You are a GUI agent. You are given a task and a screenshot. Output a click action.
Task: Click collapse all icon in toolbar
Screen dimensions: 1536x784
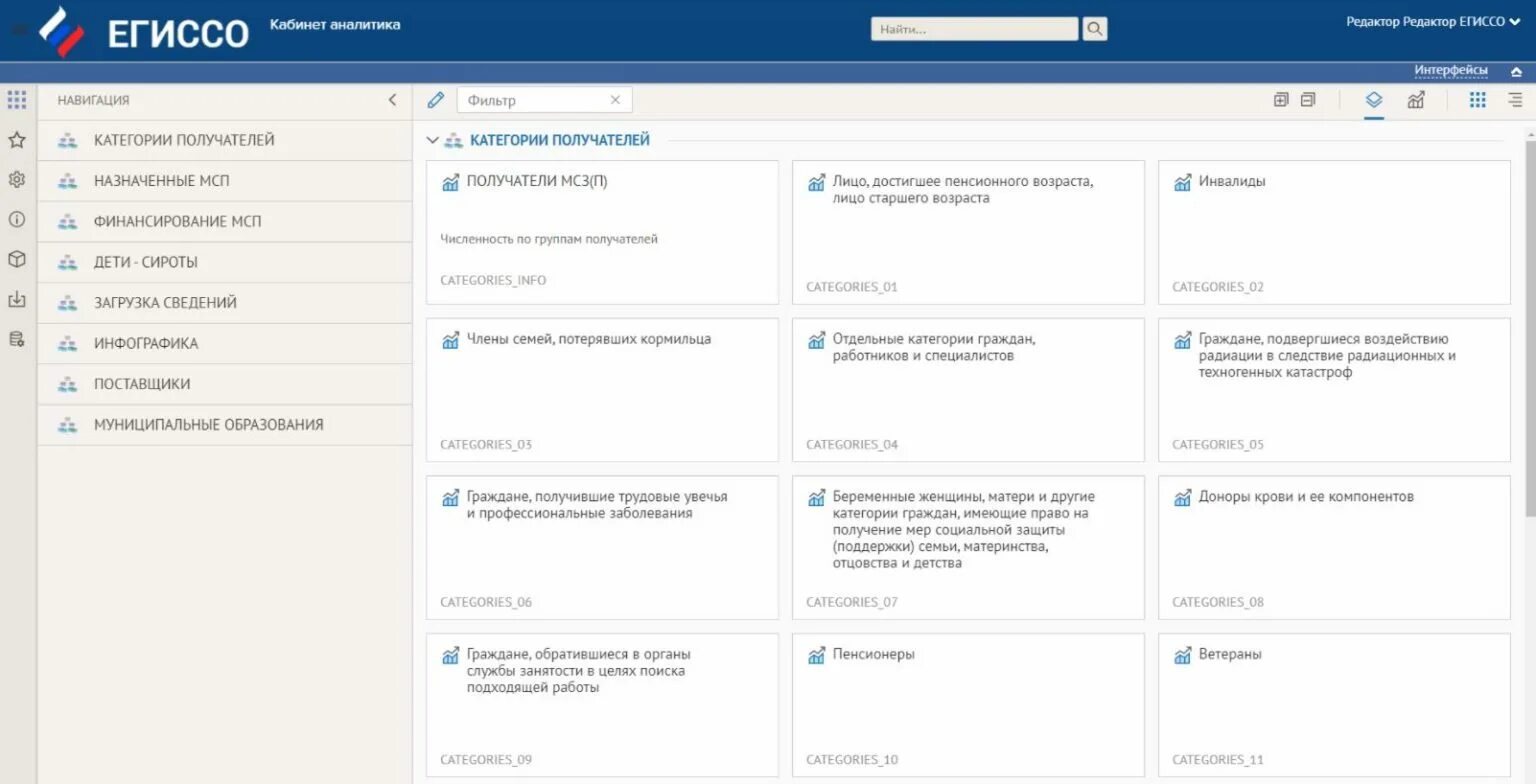1308,100
